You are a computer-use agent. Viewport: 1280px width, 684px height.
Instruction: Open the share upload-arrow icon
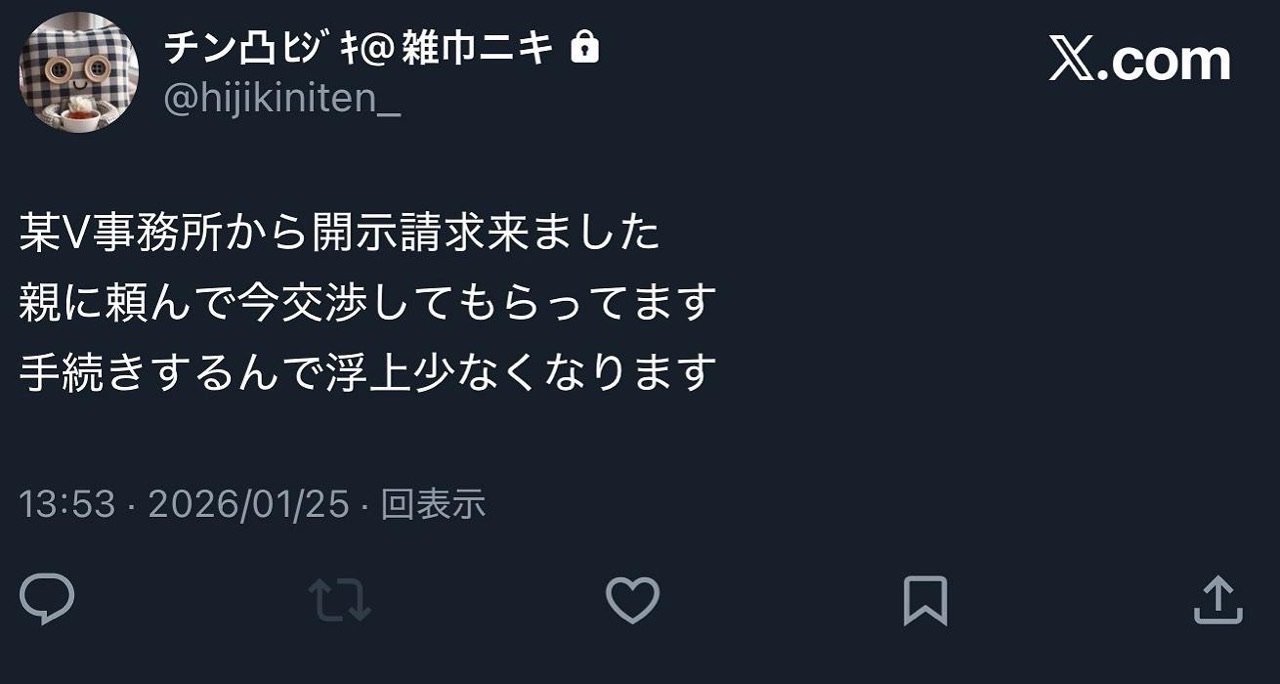point(1218,600)
